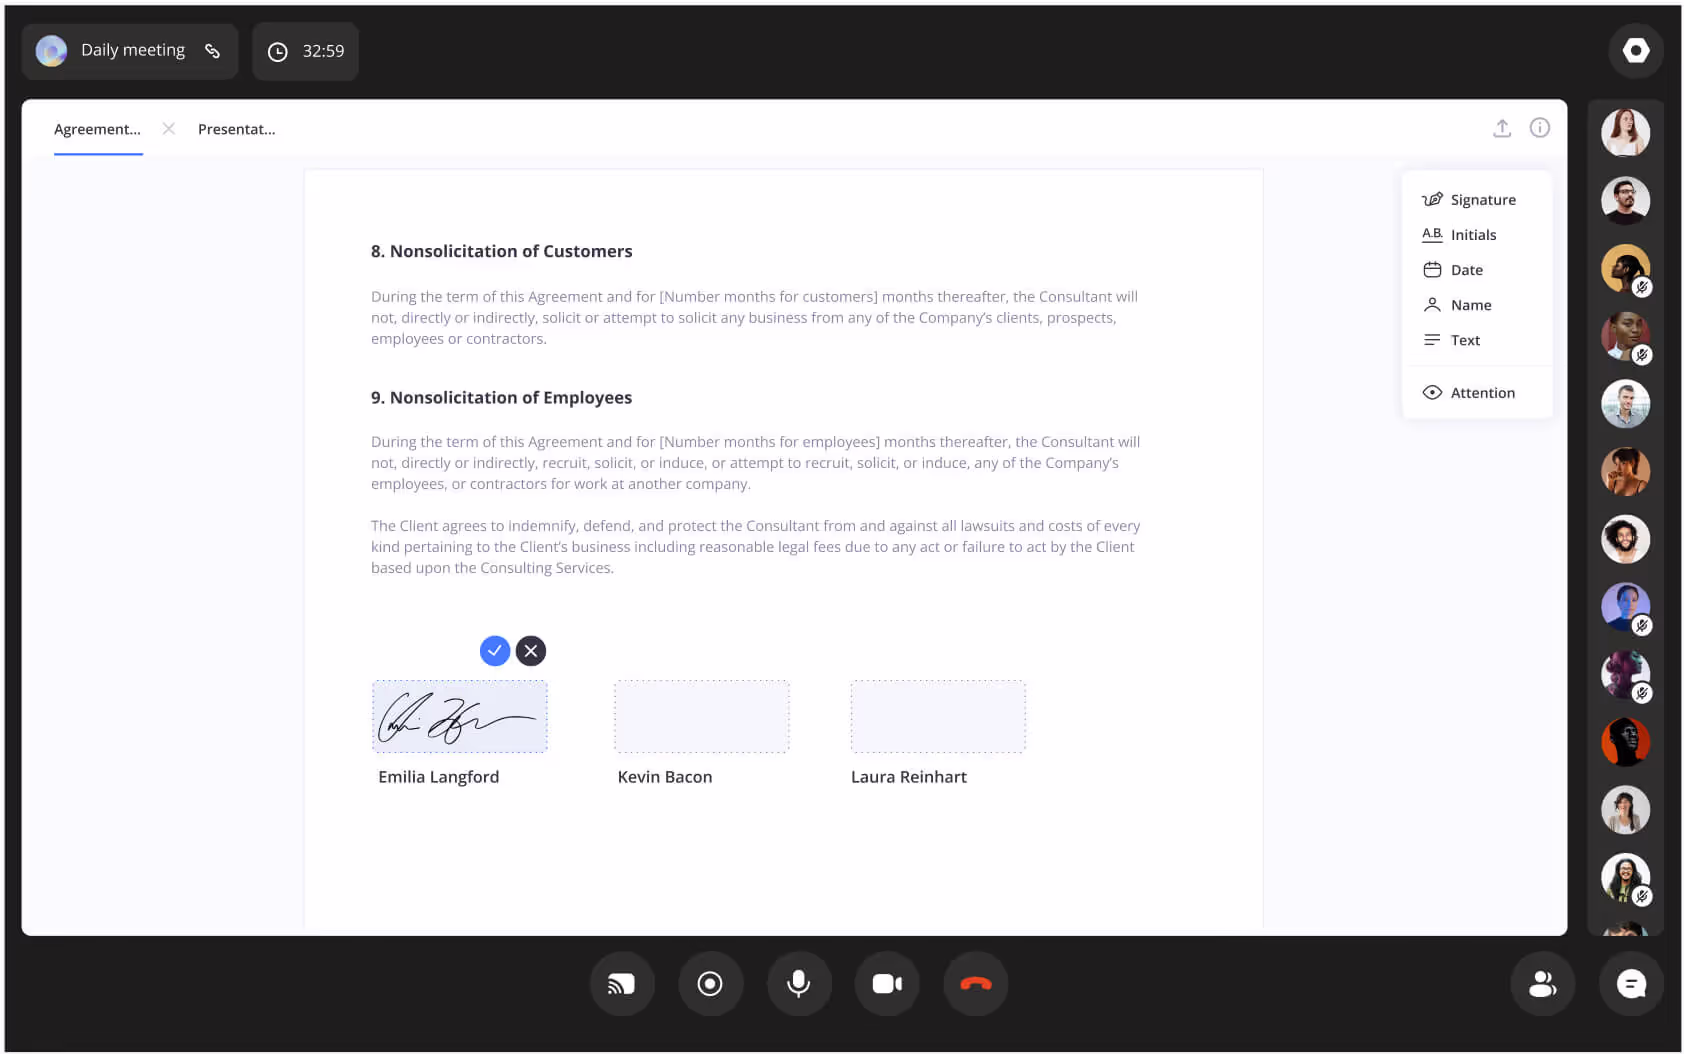Start recording the meeting
Viewport: 1684px width, 1054px height.
point(710,984)
